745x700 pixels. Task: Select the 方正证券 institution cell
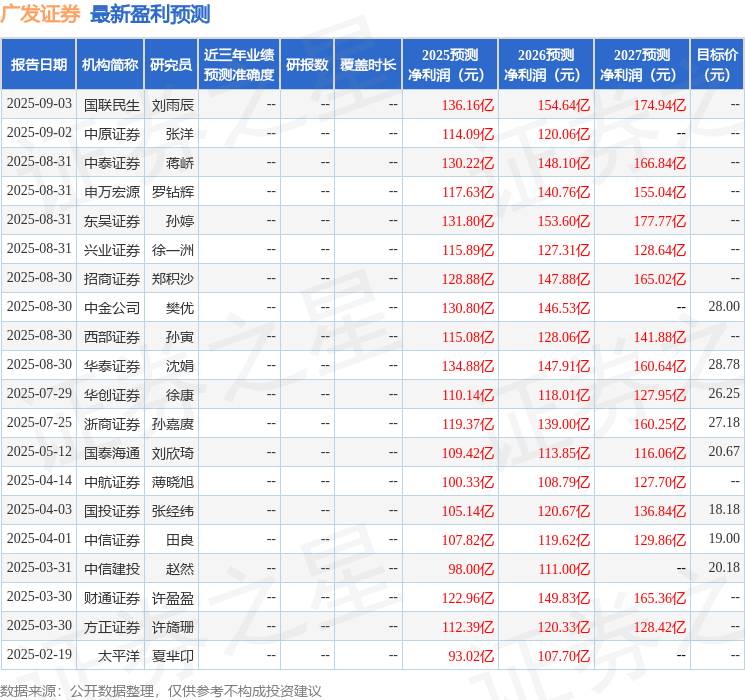point(112,627)
